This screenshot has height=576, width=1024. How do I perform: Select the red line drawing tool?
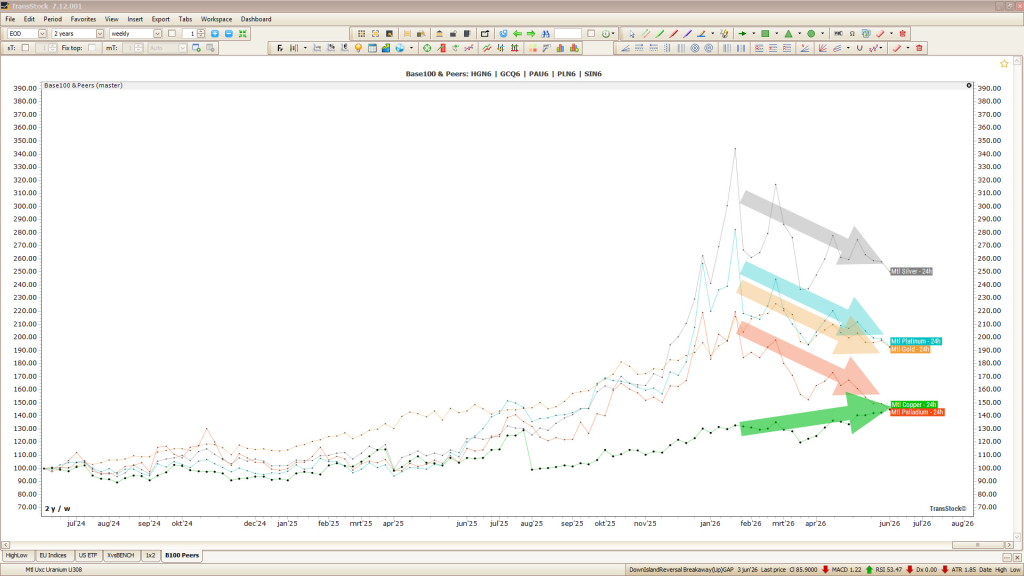[x=673, y=33]
